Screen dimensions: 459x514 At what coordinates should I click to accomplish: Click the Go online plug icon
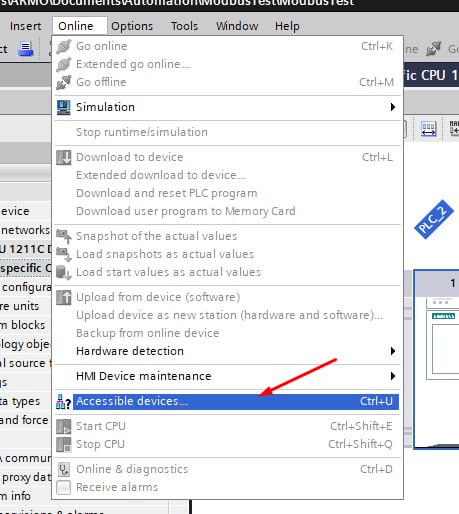point(63,46)
